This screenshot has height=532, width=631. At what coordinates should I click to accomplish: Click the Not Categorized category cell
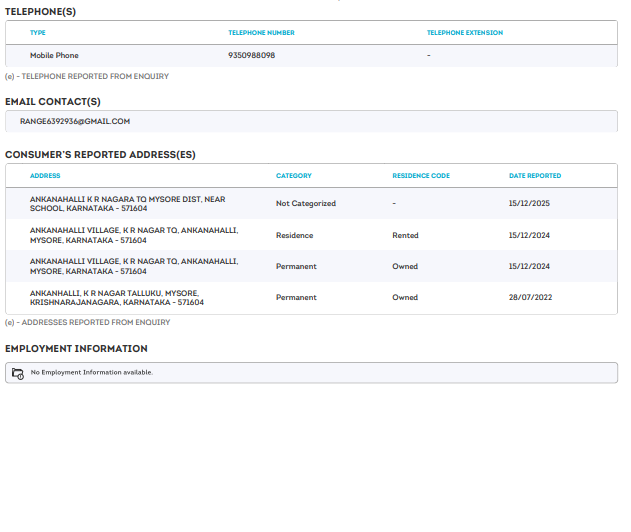305,204
